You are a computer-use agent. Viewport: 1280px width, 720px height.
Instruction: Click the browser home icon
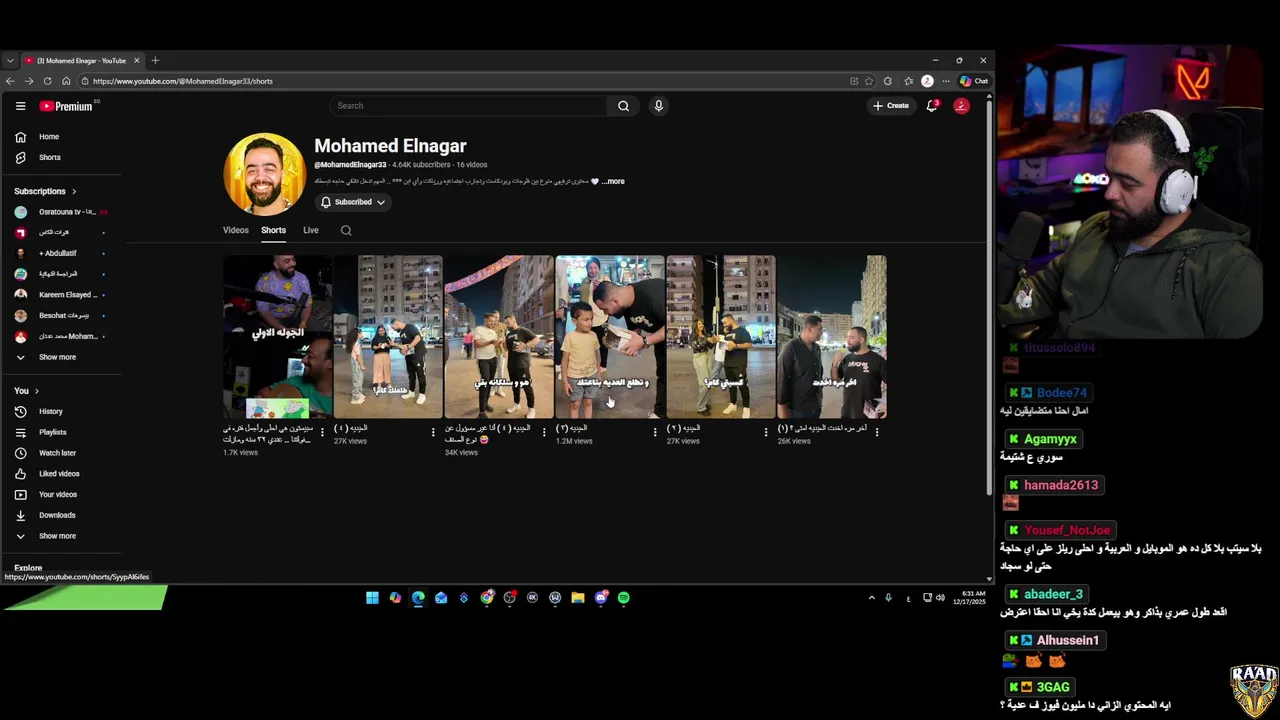66,81
